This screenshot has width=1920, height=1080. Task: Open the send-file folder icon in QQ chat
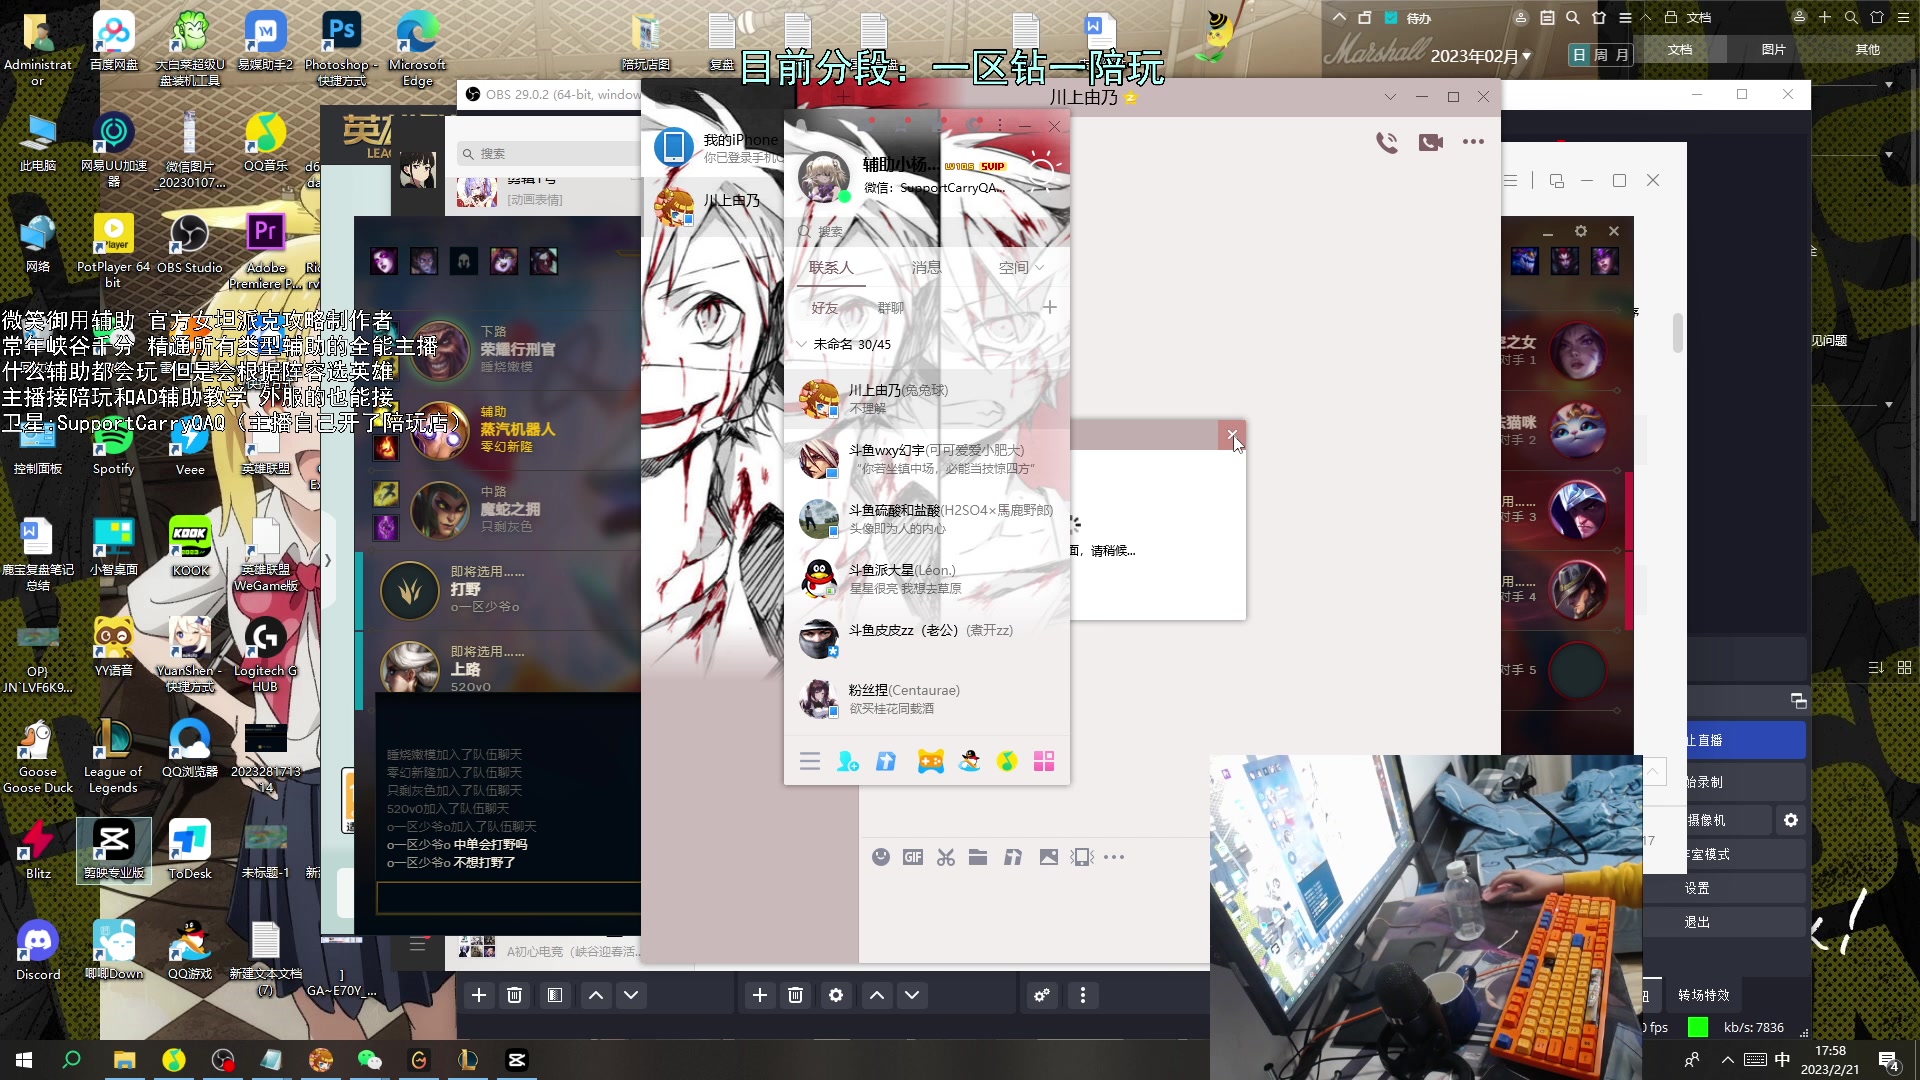pos(978,857)
